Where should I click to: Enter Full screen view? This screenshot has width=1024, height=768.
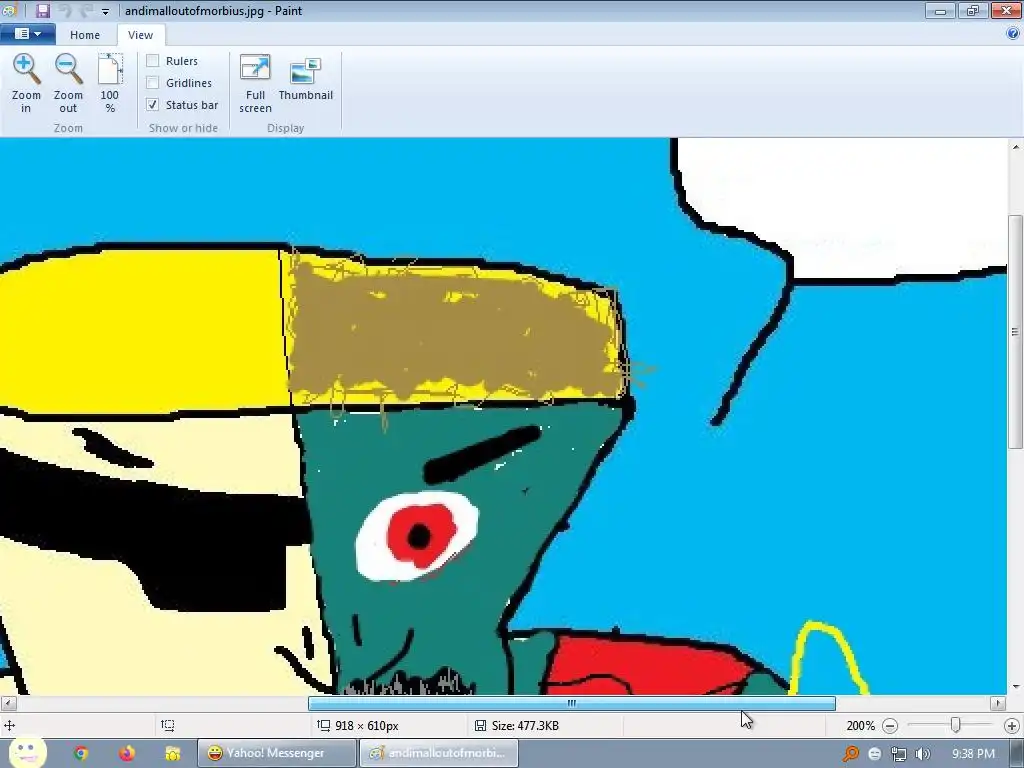click(255, 83)
